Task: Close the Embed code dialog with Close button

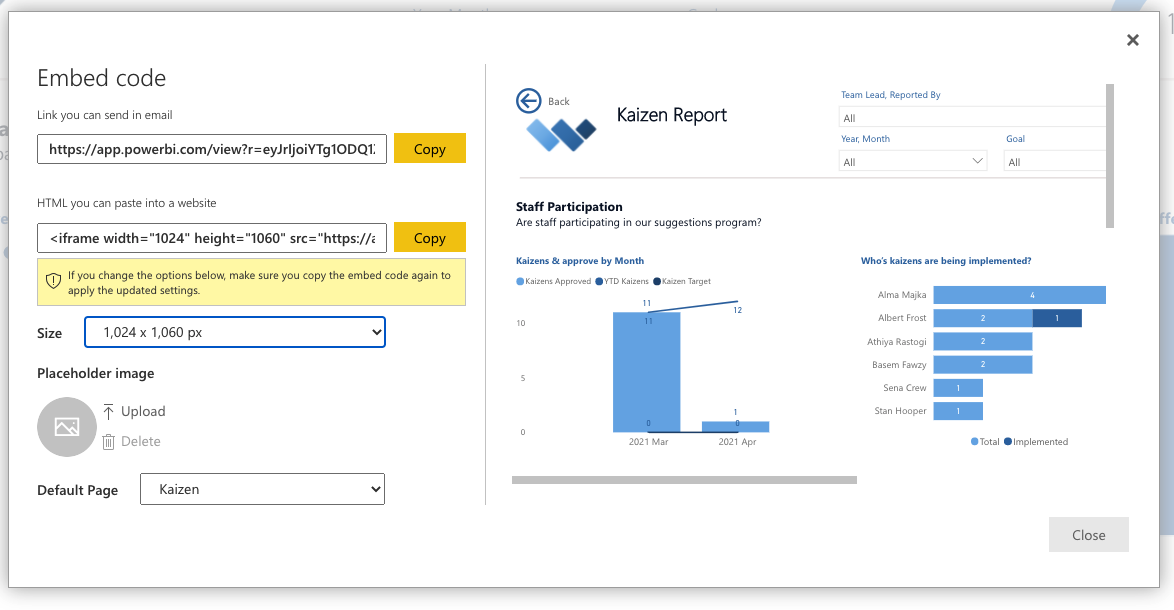Action: [1088, 534]
